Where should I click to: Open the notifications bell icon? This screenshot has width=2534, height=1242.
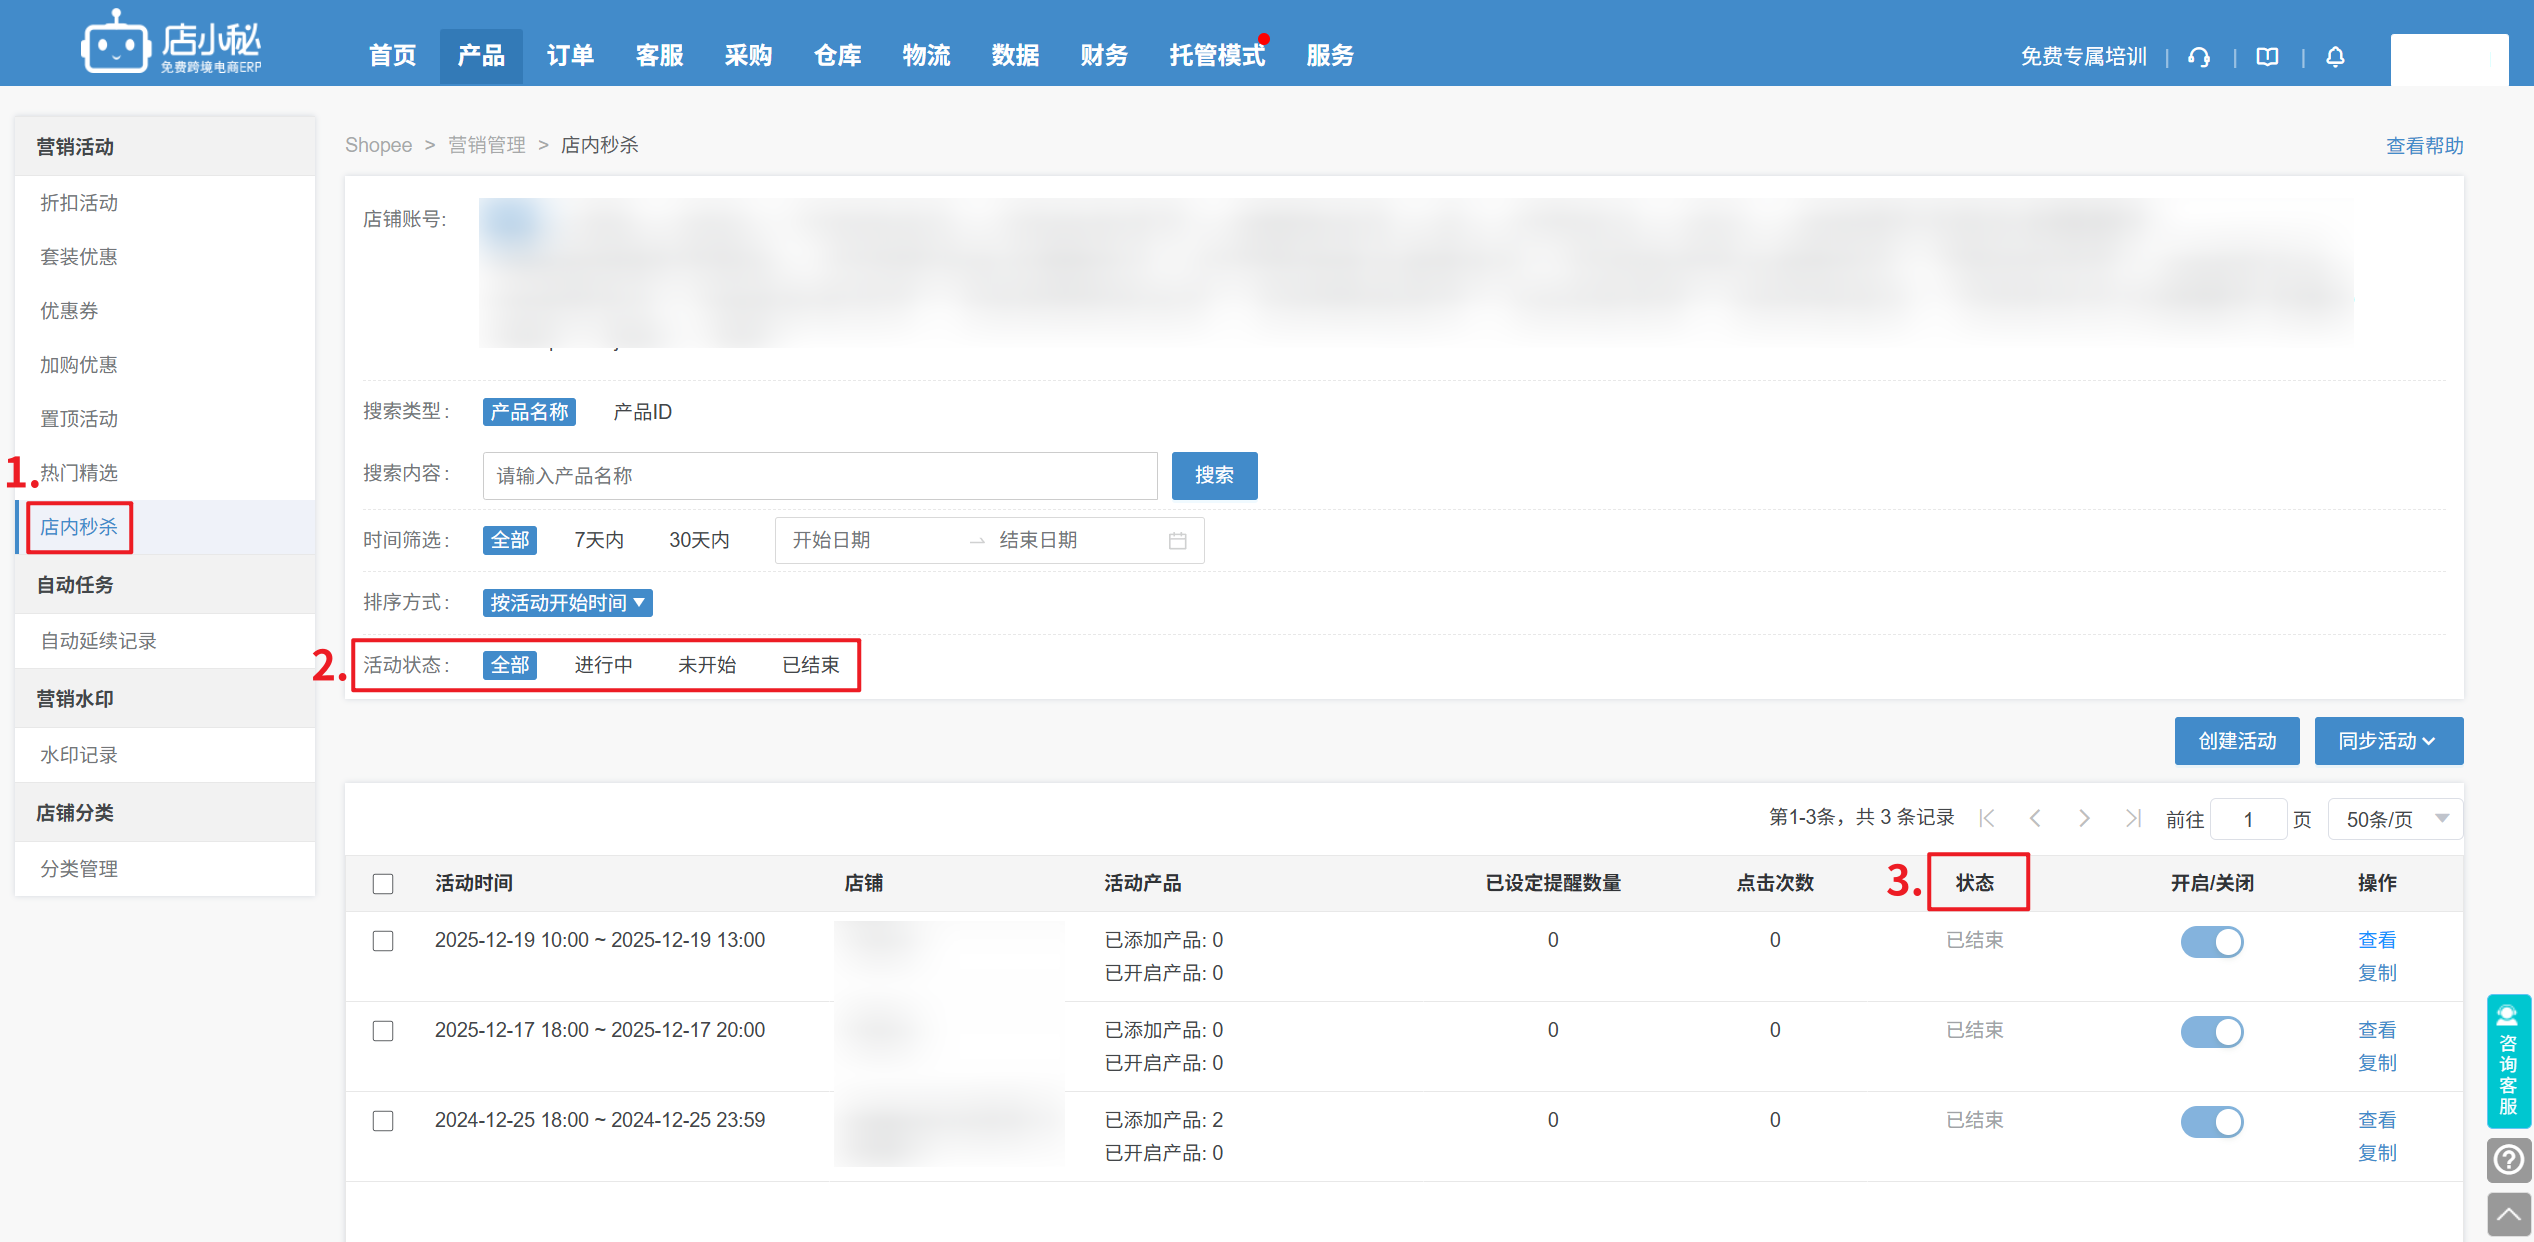2335,57
